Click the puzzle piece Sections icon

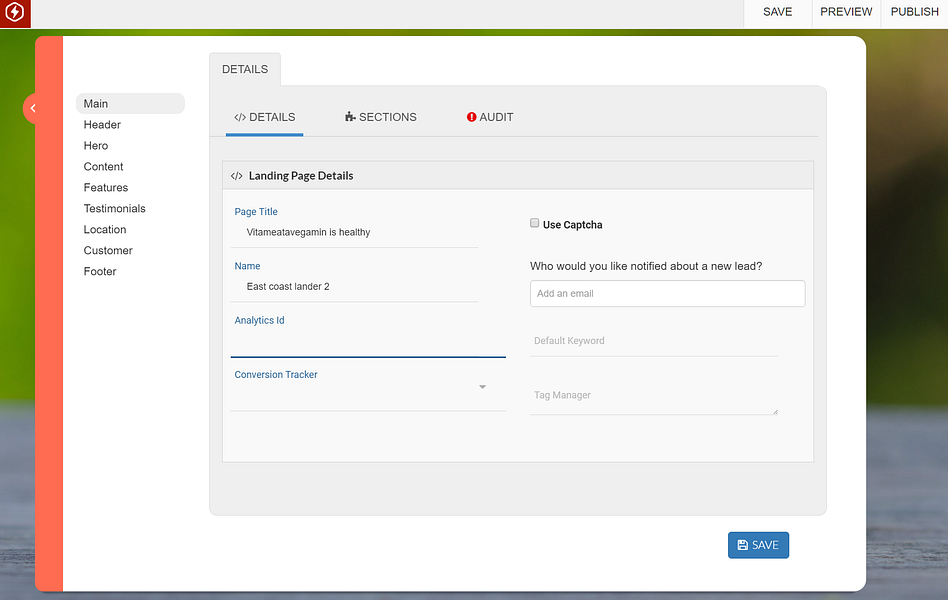click(350, 117)
